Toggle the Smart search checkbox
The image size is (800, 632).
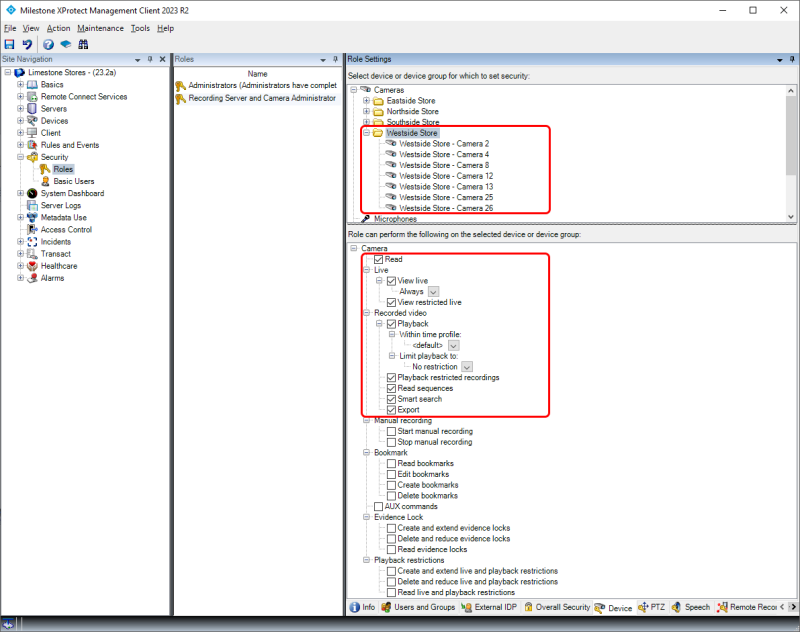click(x=391, y=399)
